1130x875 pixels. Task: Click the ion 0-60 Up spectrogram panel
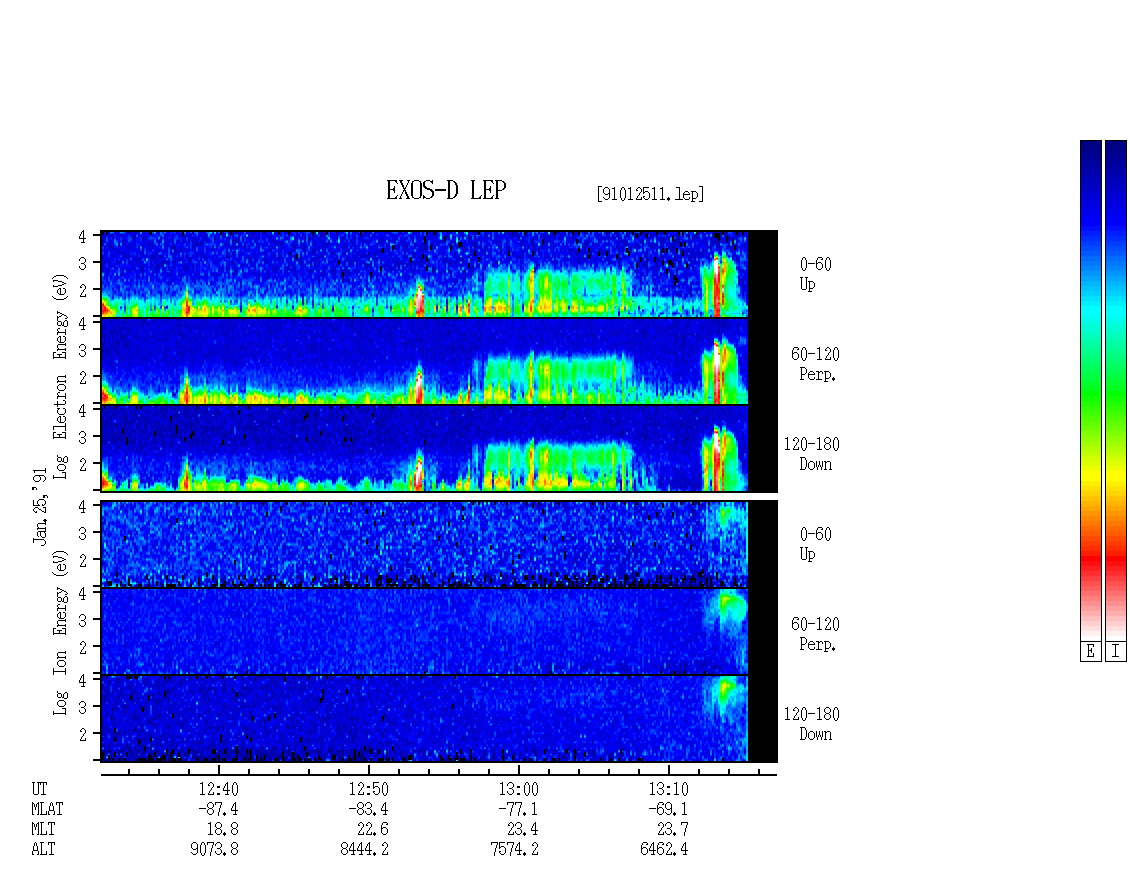424,544
